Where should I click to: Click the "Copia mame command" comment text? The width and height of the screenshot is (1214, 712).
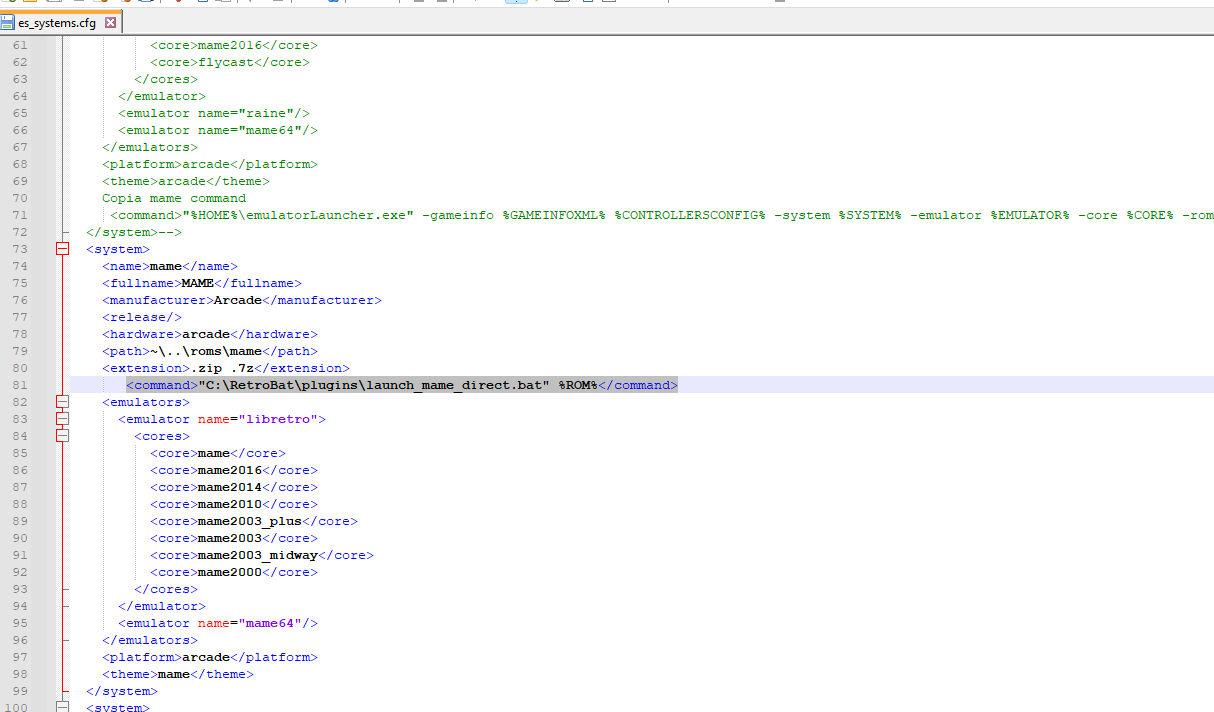(174, 198)
